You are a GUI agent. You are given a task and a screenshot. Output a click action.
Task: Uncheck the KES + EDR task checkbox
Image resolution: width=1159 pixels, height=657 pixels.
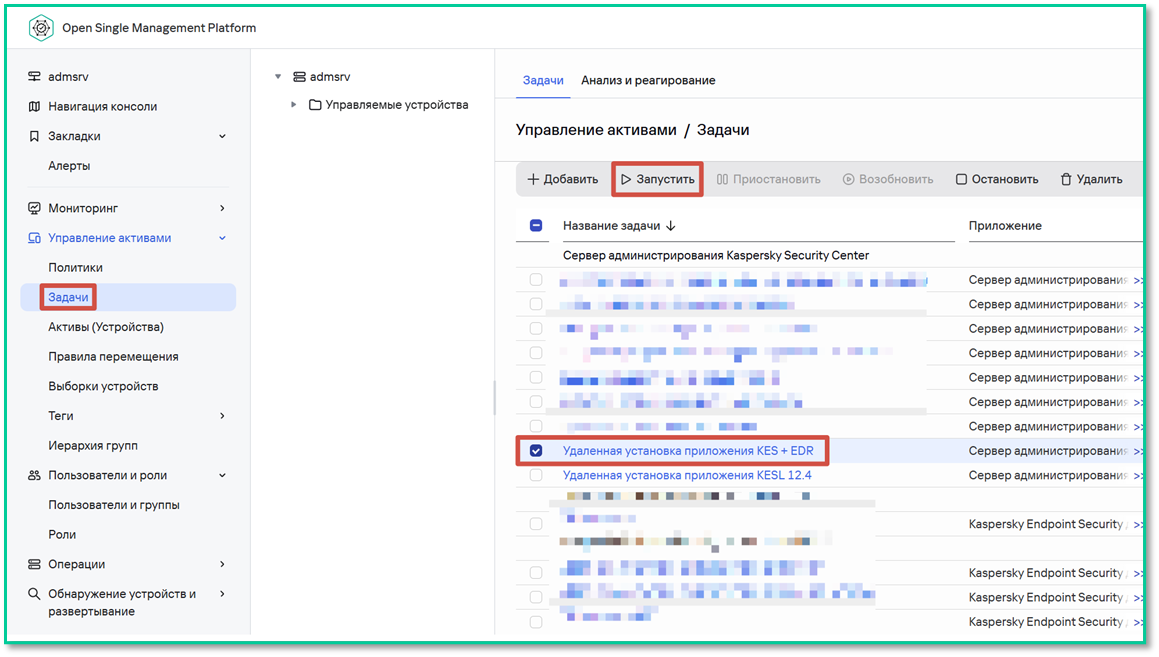tap(536, 451)
